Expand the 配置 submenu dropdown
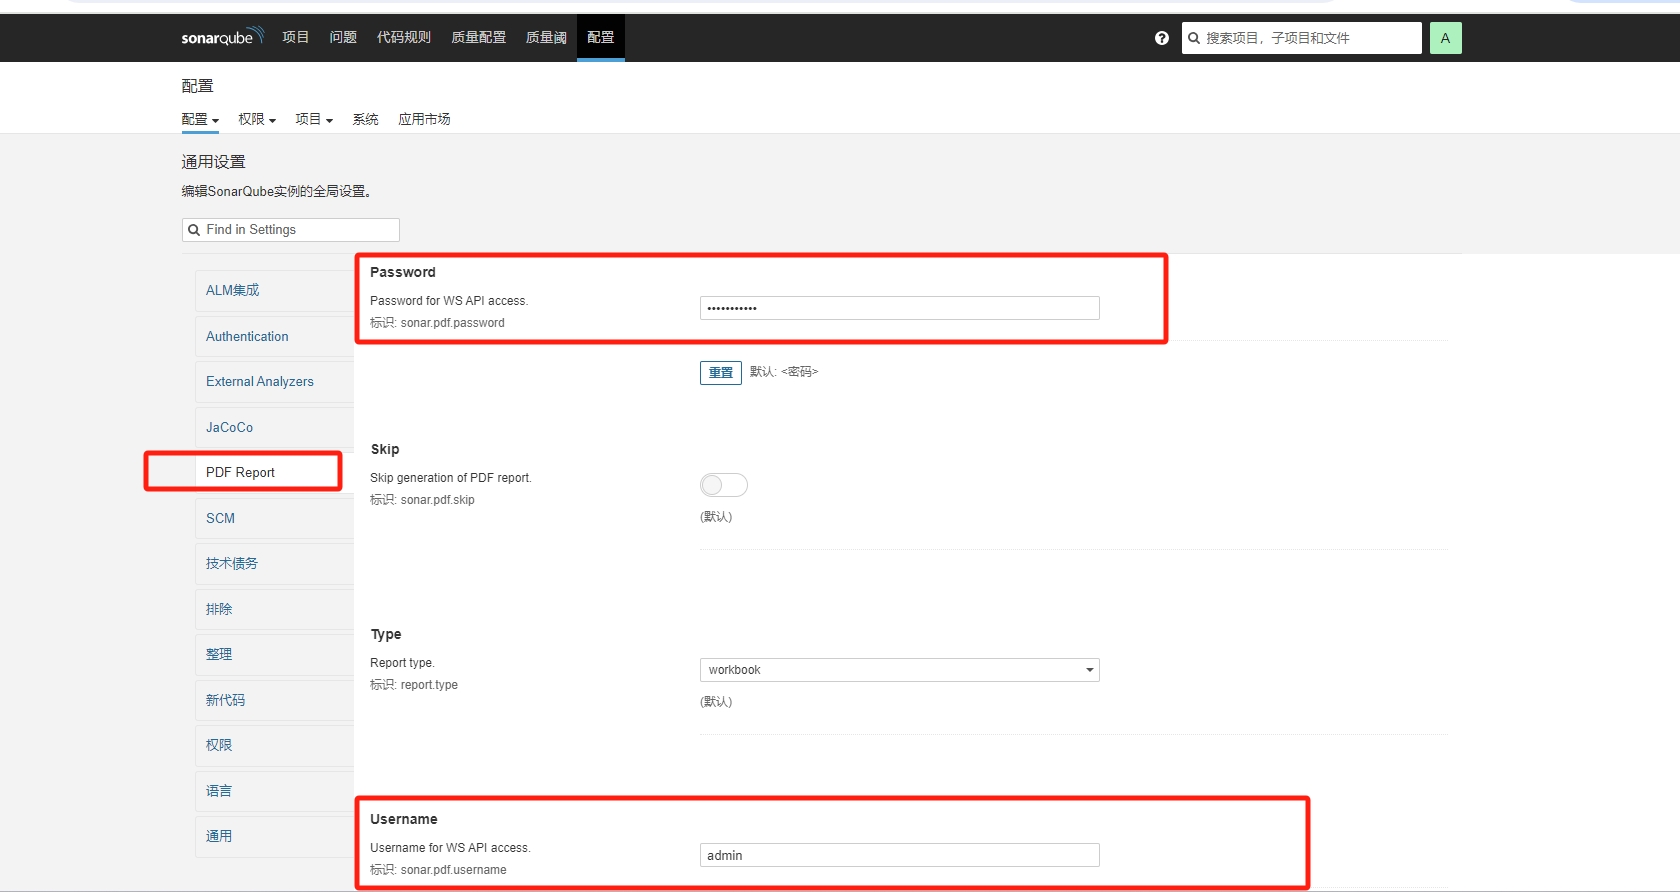The height and width of the screenshot is (892, 1680). pyautogui.click(x=200, y=119)
